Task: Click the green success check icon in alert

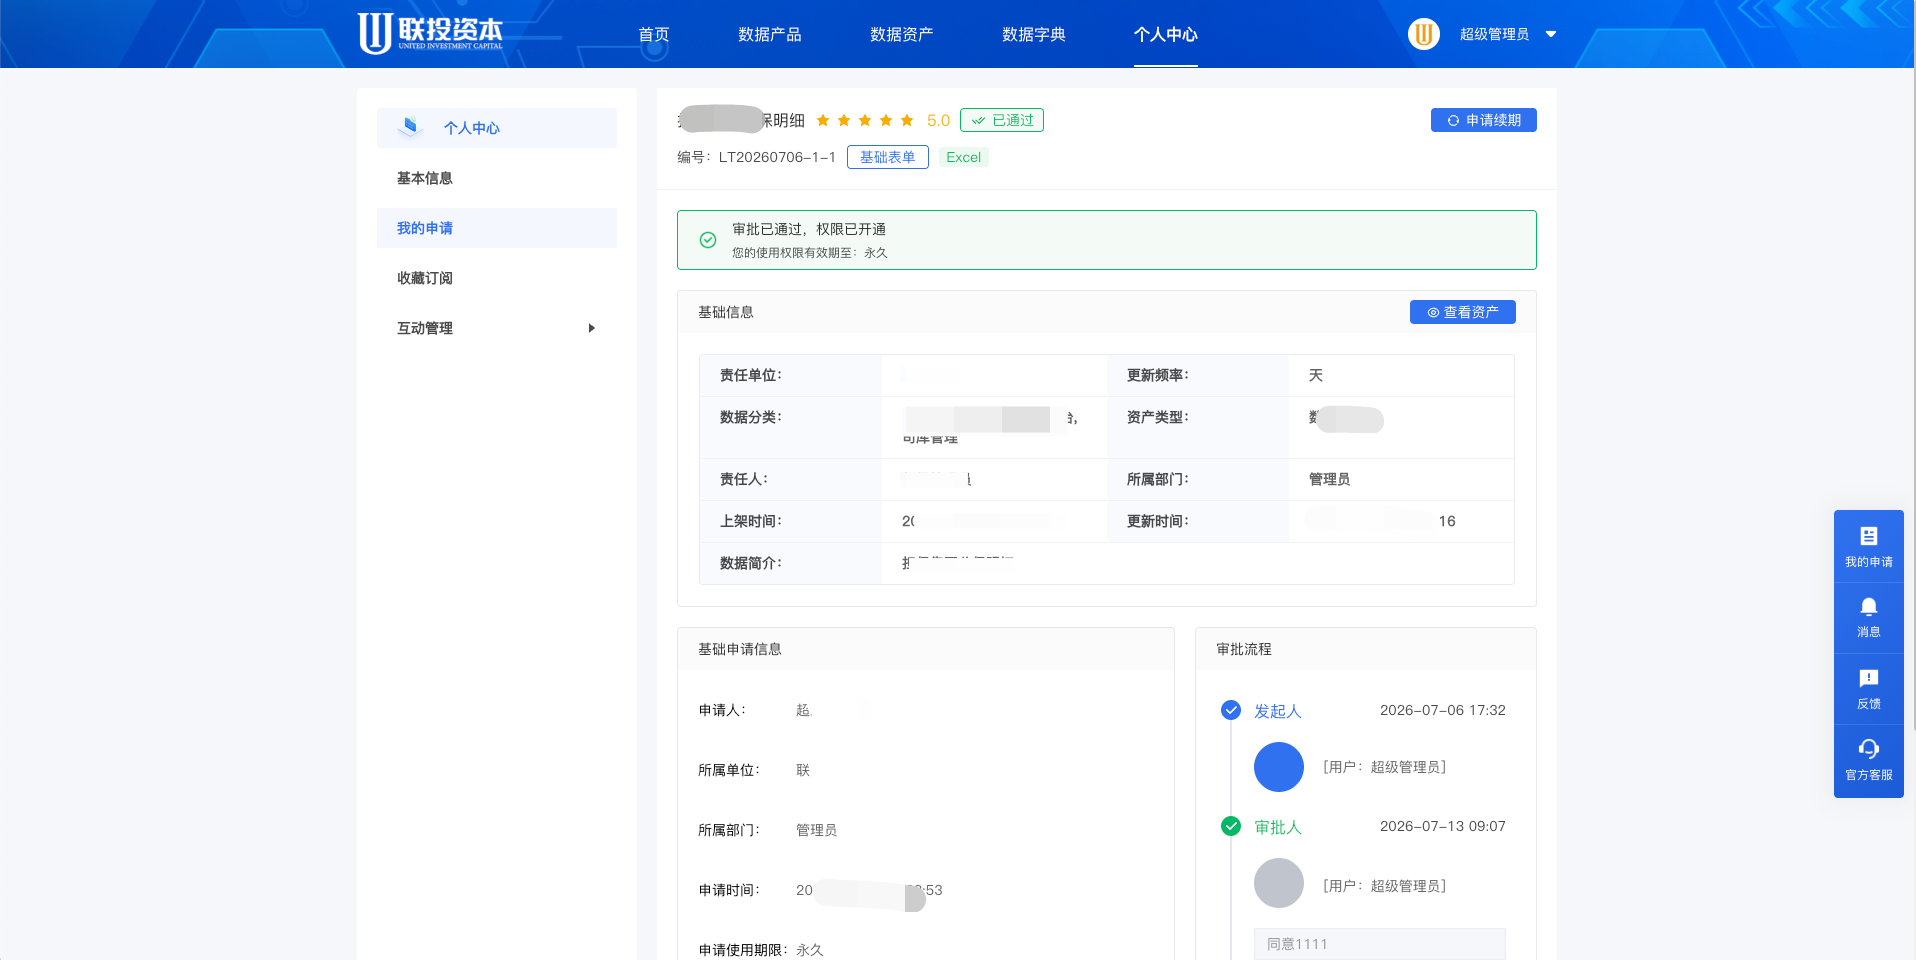Action: click(x=708, y=240)
